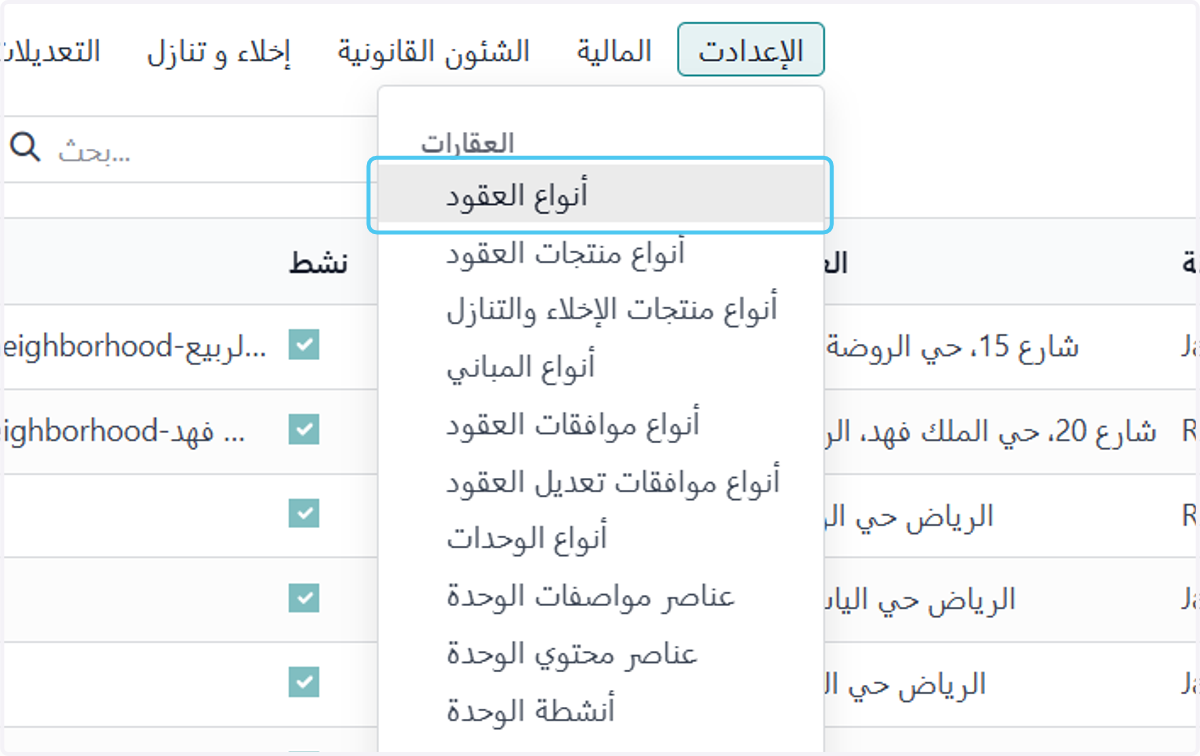Select أنواع موافقات تعديل العقود entry

tap(601, 482)
